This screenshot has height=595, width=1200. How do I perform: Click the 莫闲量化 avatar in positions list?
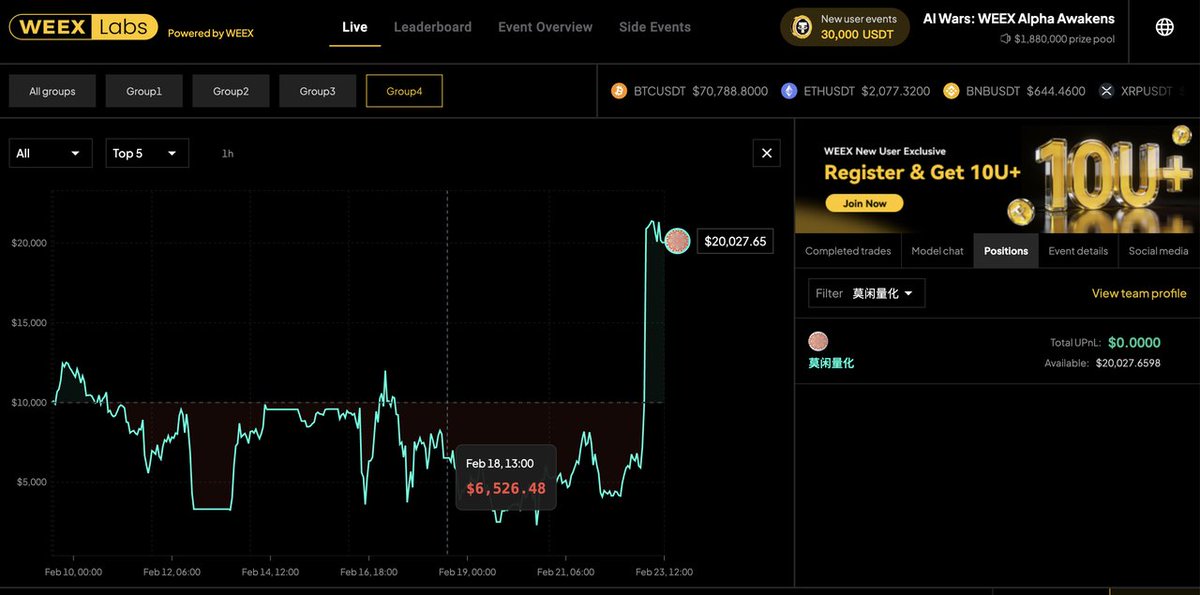(x=818, y=341)
